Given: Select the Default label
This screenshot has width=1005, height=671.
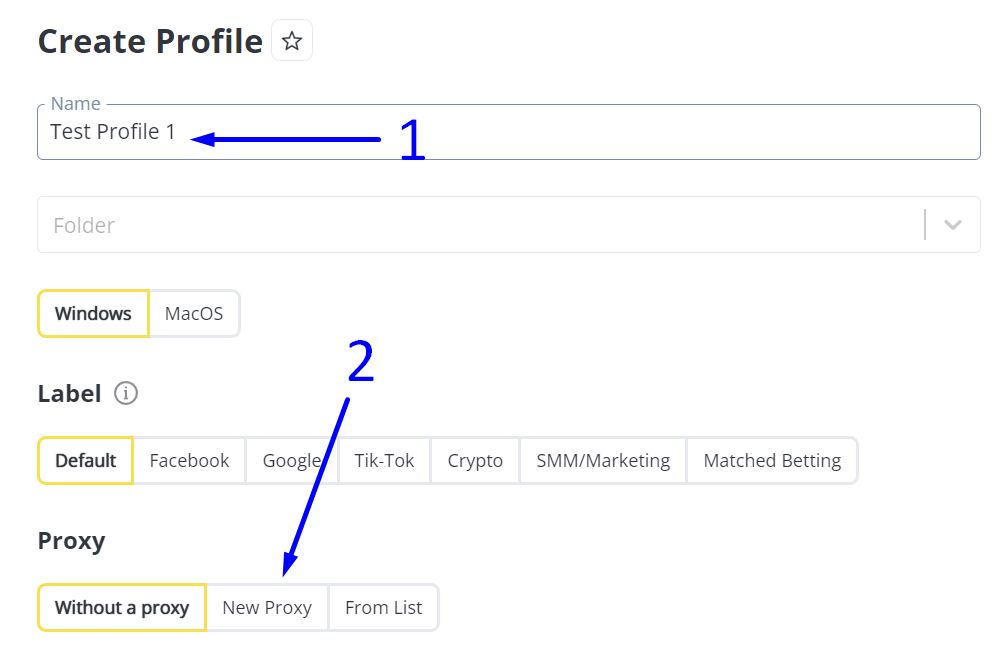Looking at the screenshot, I should [x=86, y=461].
